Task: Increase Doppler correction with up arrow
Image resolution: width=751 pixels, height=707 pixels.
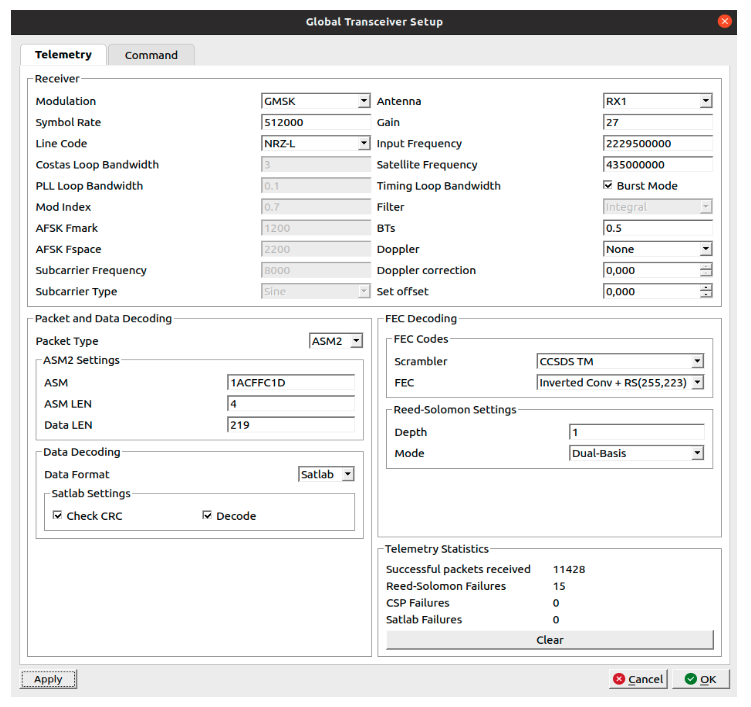Action: point(706,266)
